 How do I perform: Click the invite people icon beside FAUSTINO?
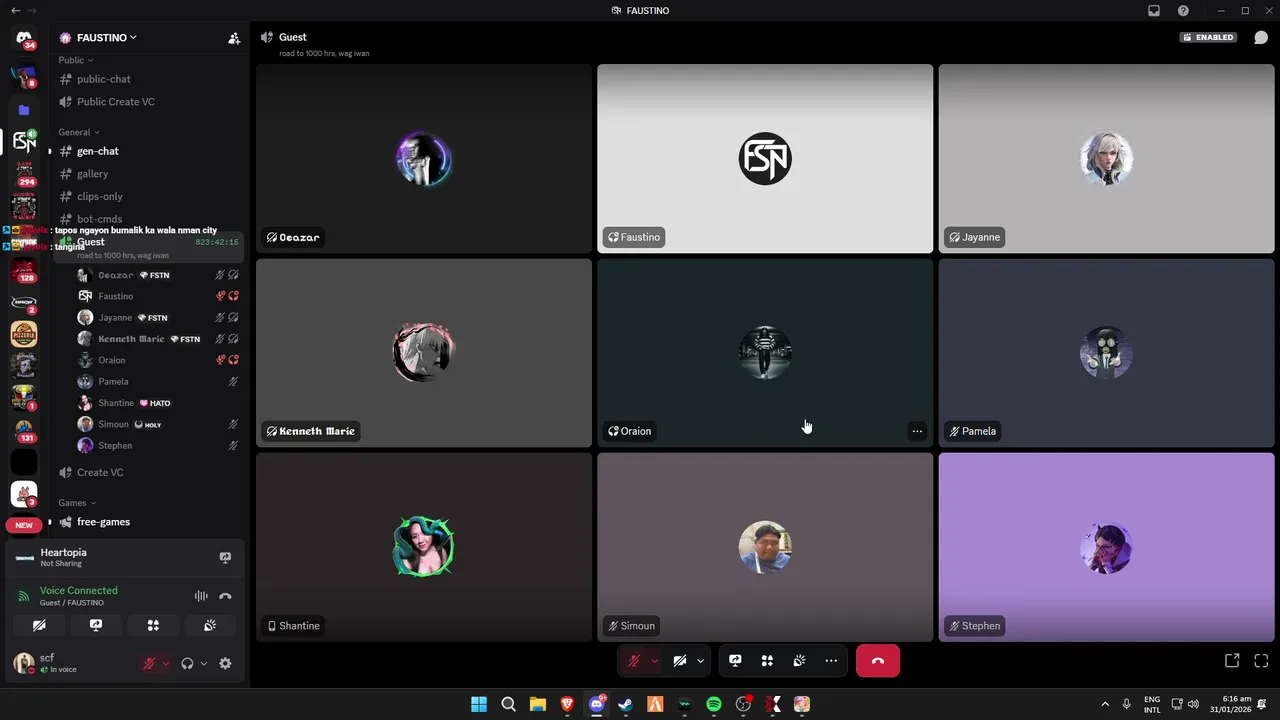click(x=234, y=38)
